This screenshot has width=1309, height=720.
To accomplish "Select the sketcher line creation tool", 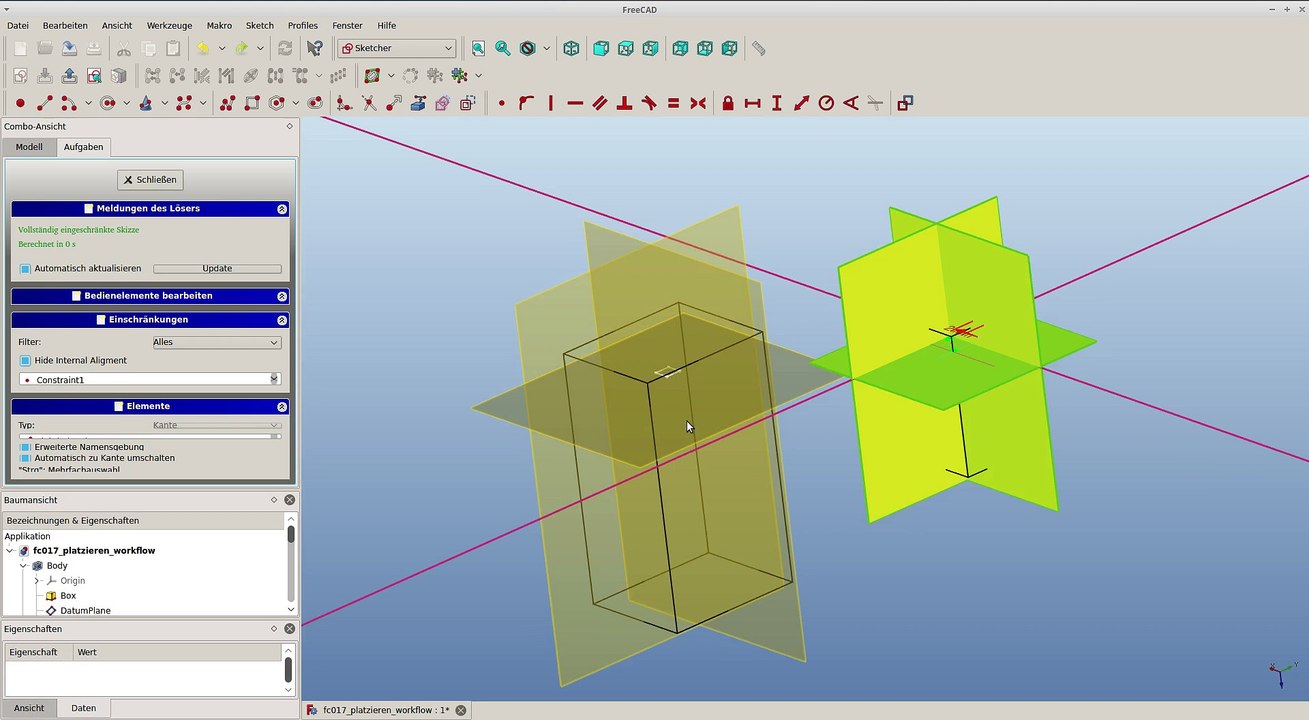I will point(45,103).
